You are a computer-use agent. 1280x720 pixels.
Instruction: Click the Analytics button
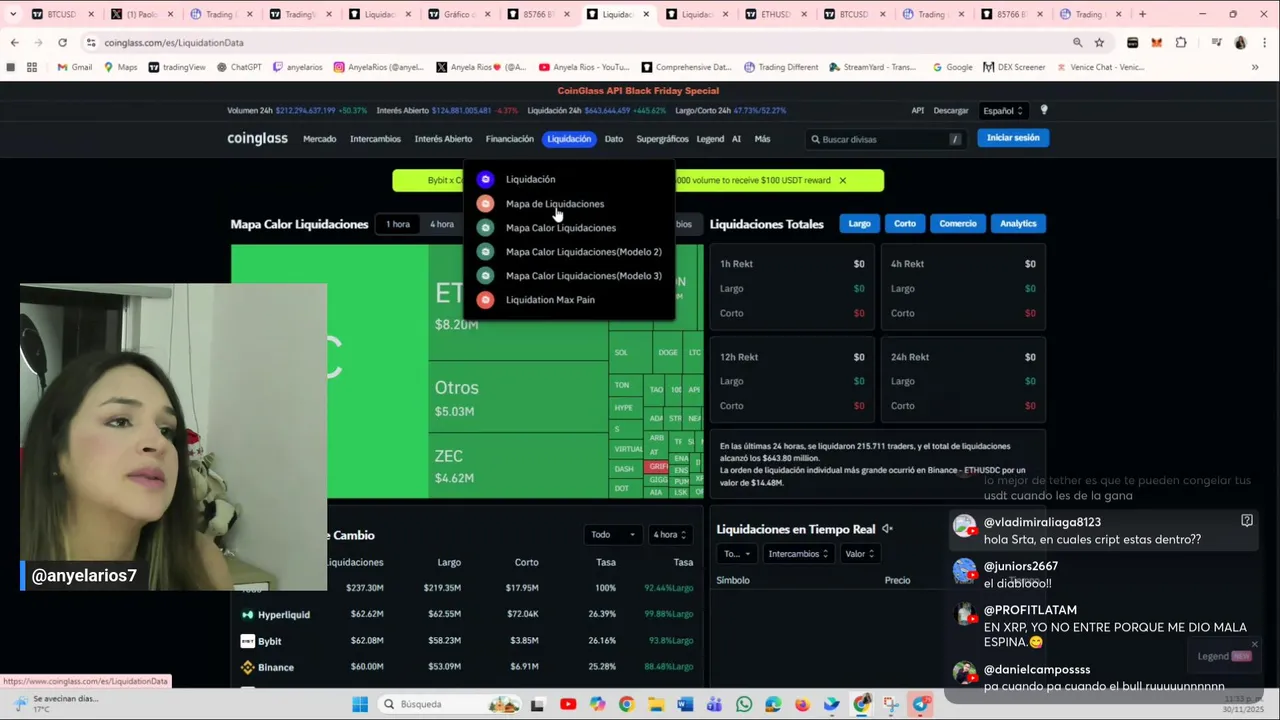1018,223
